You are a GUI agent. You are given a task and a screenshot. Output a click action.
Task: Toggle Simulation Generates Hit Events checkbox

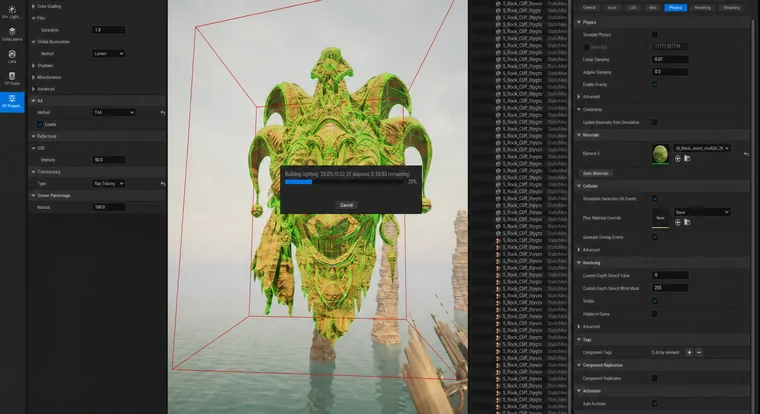[655, 198]
